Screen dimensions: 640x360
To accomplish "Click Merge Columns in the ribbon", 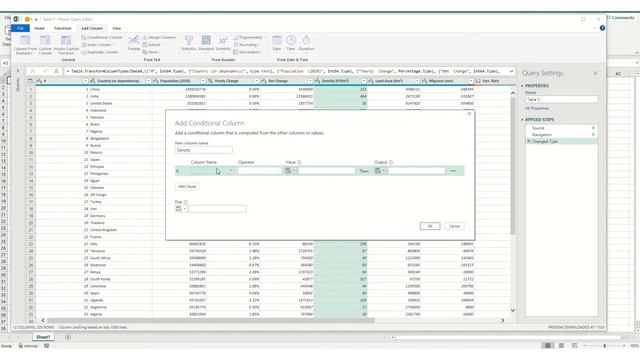I will tap(159, 38).
